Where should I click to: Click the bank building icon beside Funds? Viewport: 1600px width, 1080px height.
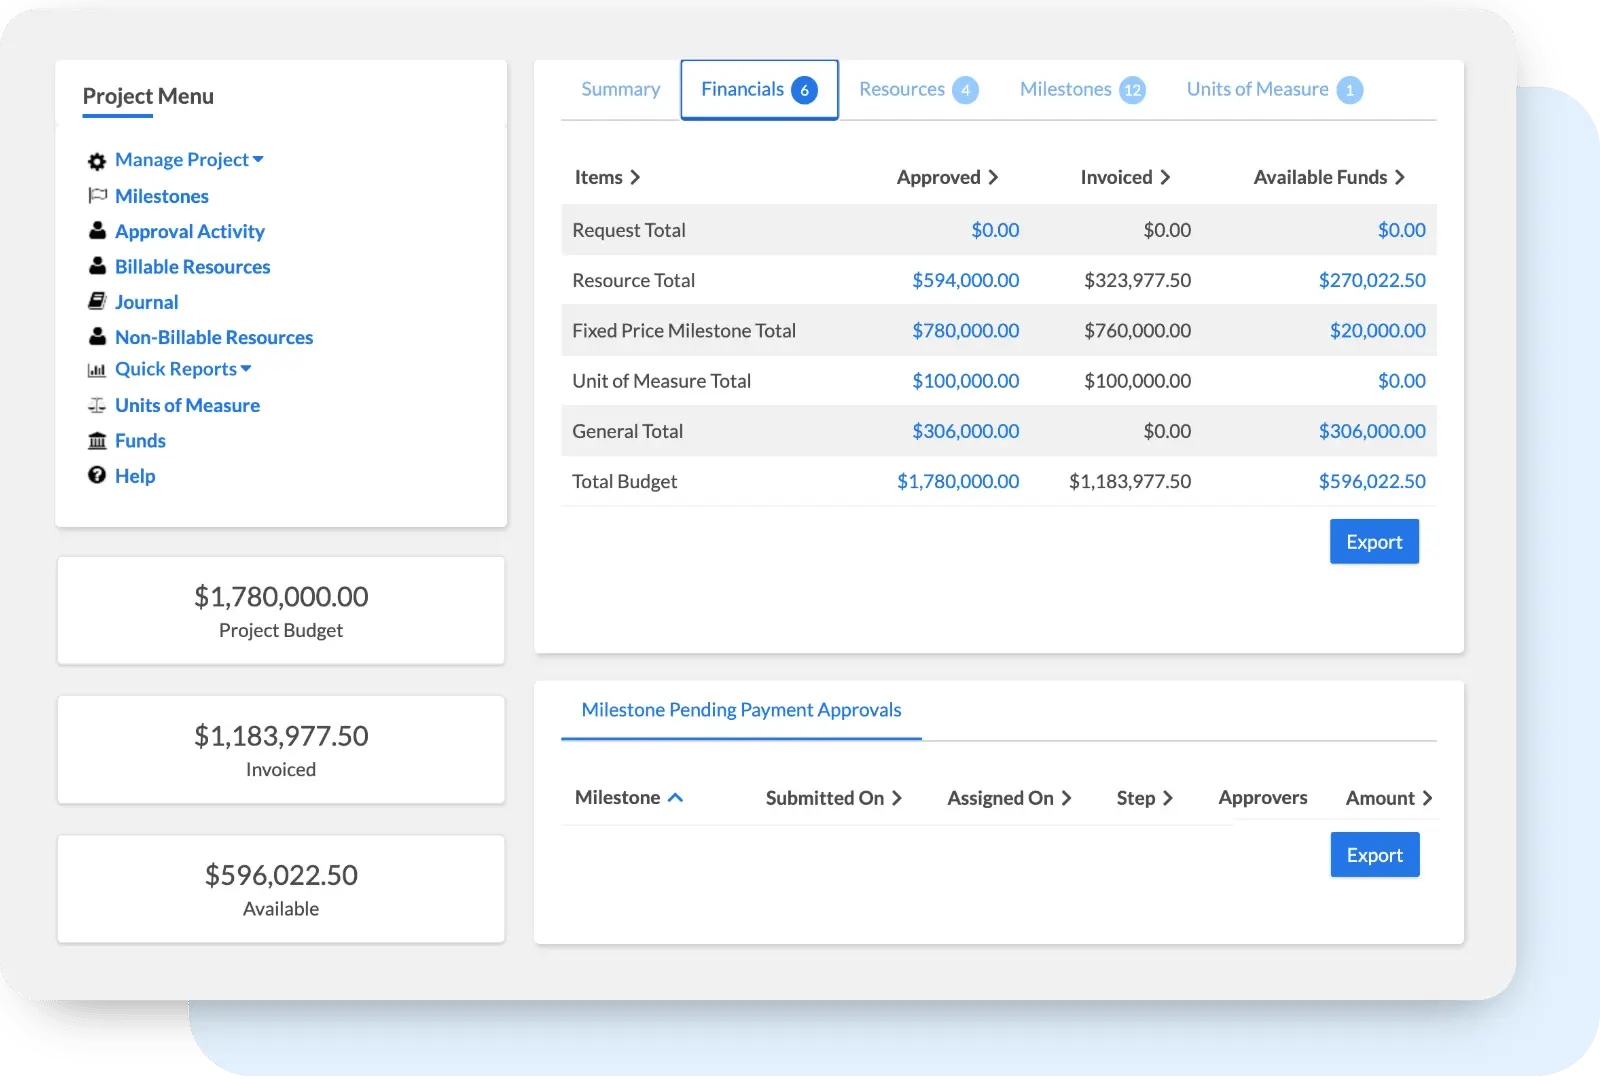[97, 441]
